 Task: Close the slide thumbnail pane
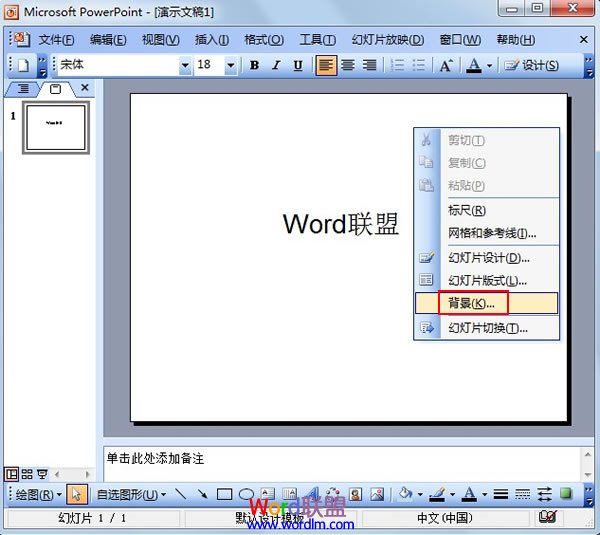click(85, 88)
